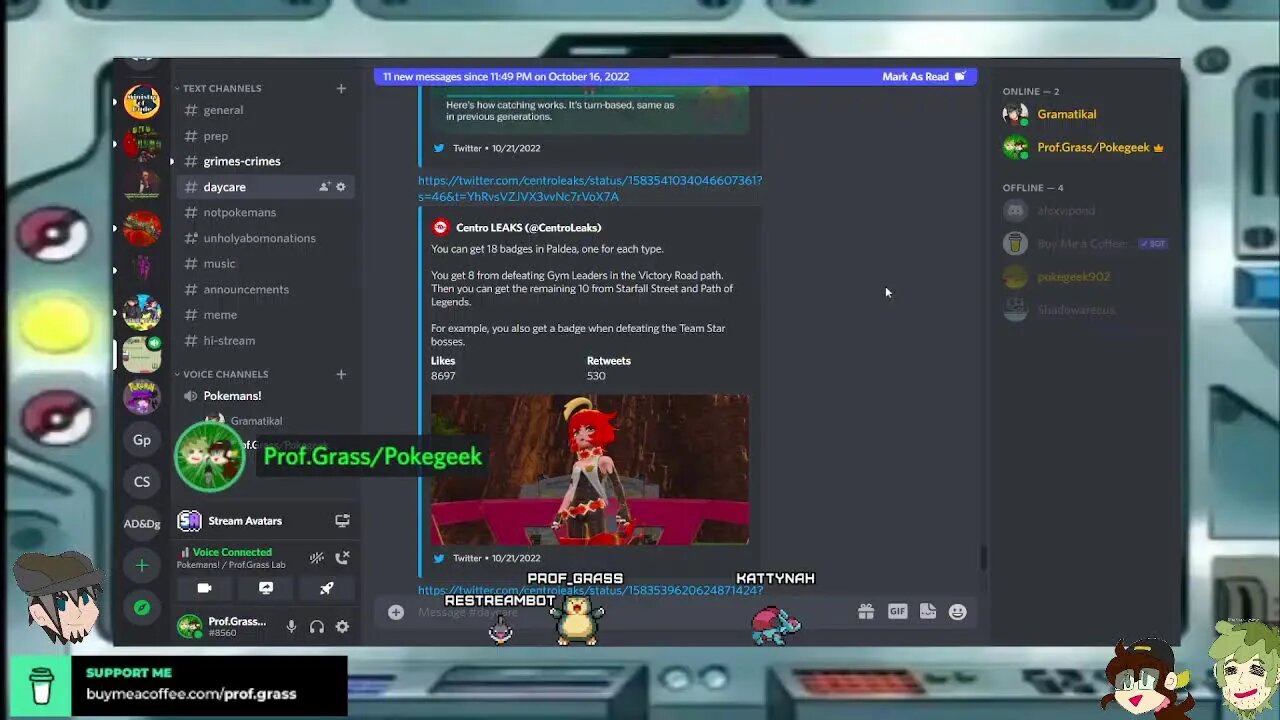This screenshot has height=720, width=1280.
Task: Click share your screen button
Action: coord(266,588)
